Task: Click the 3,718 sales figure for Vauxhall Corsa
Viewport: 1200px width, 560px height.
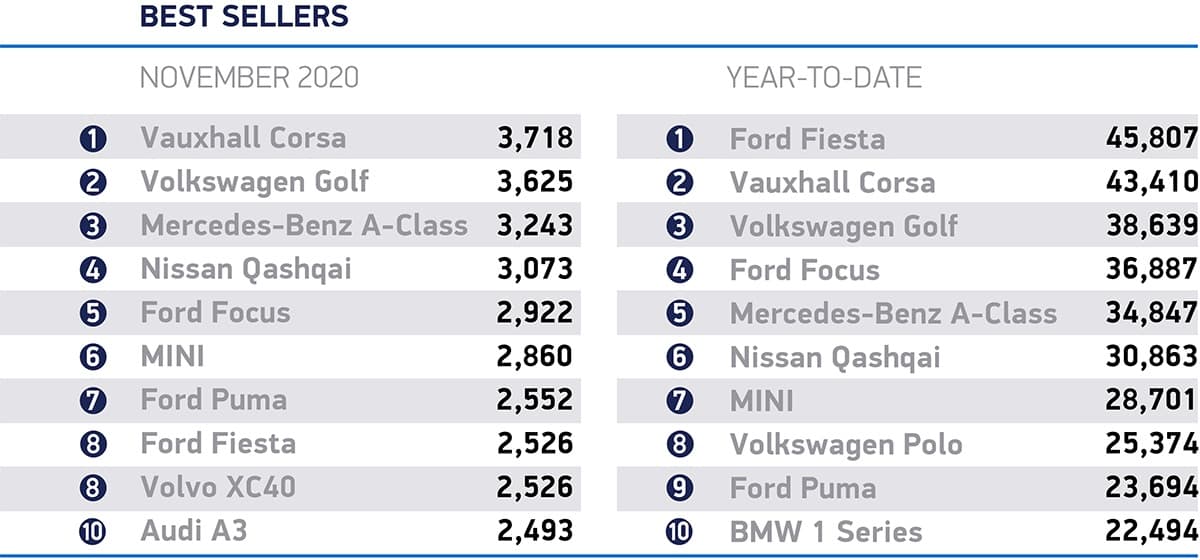Action: pyautogui.click(x=535, y=138)
